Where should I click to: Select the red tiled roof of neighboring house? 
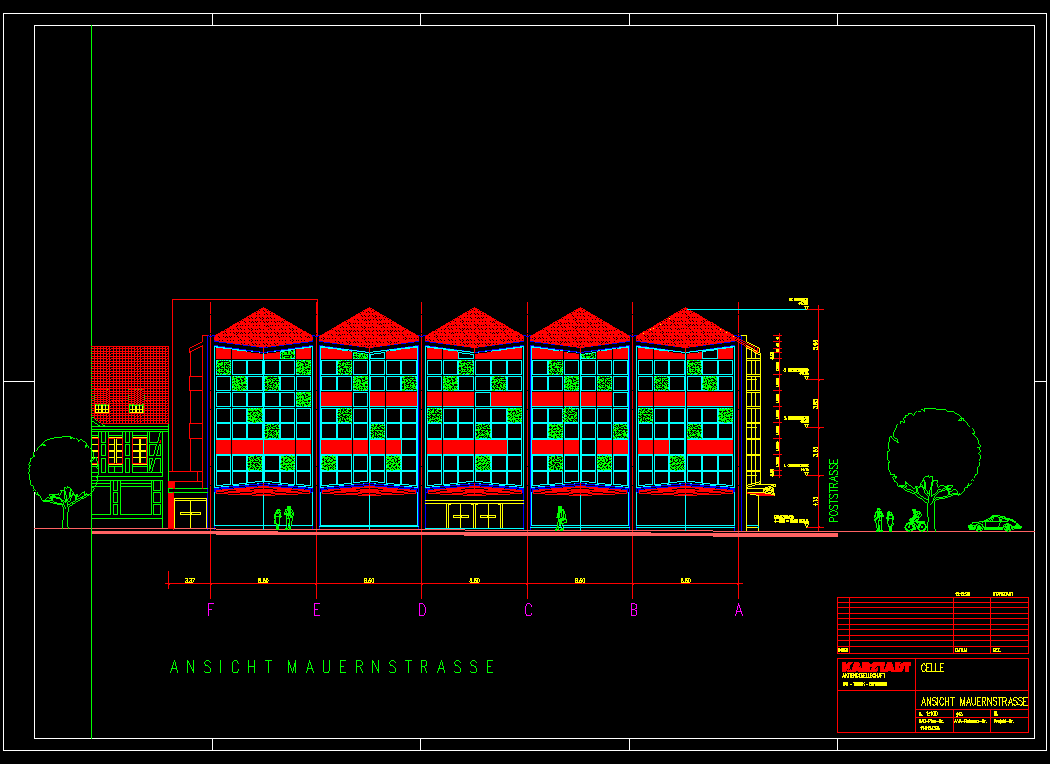129,372
